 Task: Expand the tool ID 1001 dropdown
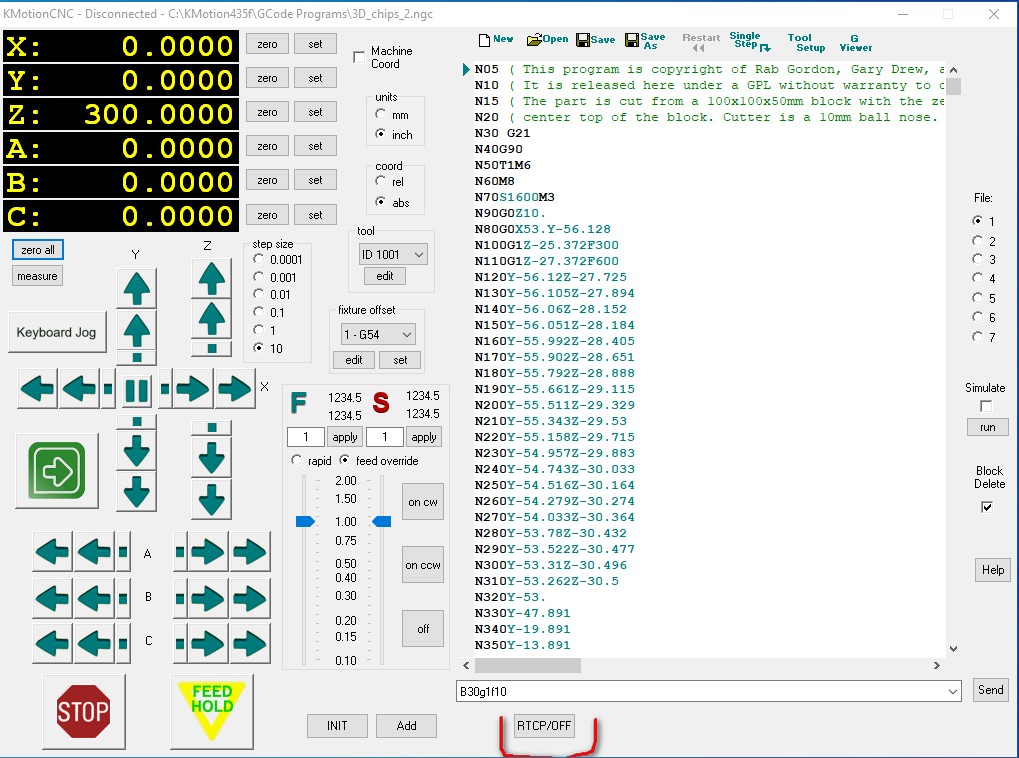pyautogui.click(x=418, y=255)
